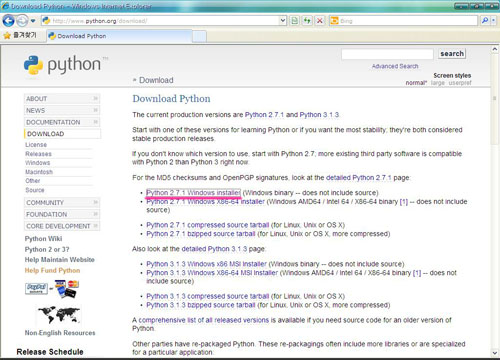Download Python 3.1.3 bzipped source tarball

pos(201,305)
